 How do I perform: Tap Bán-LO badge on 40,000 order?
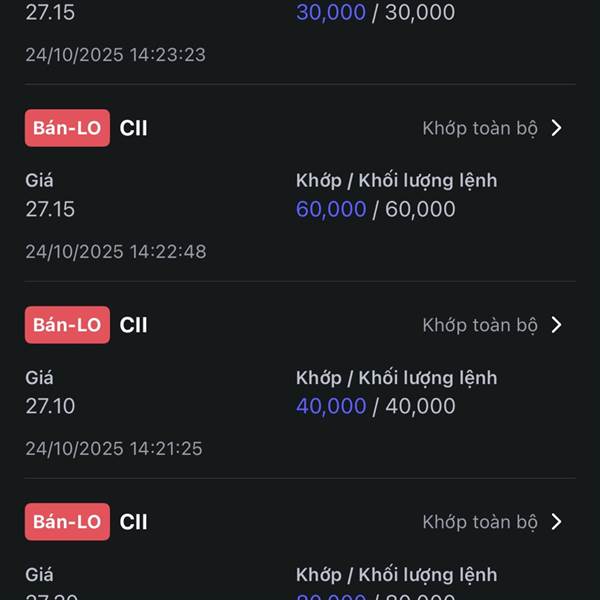[67, 325]
